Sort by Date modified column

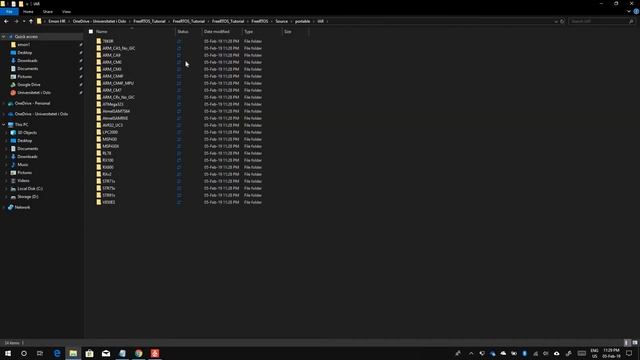217,31
